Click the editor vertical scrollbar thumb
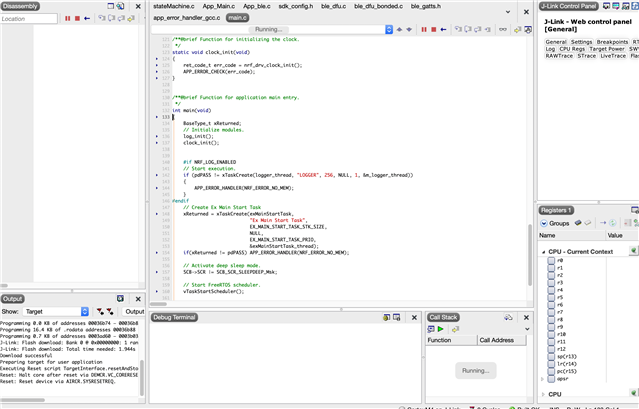 pos(530,255)
